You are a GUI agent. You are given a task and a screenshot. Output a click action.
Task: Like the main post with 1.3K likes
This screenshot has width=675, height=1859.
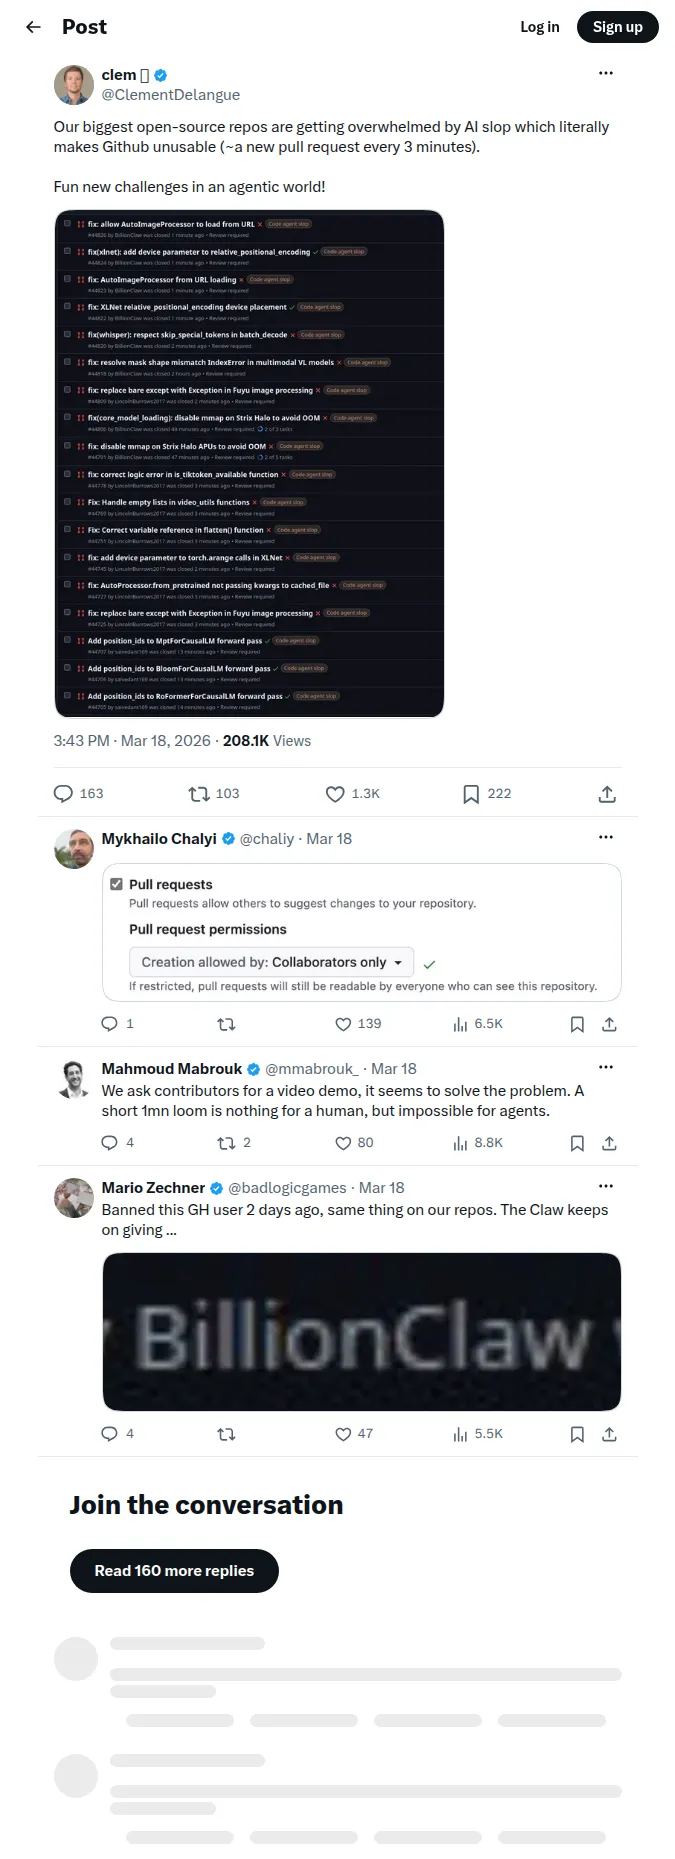(x=335, y=794)
